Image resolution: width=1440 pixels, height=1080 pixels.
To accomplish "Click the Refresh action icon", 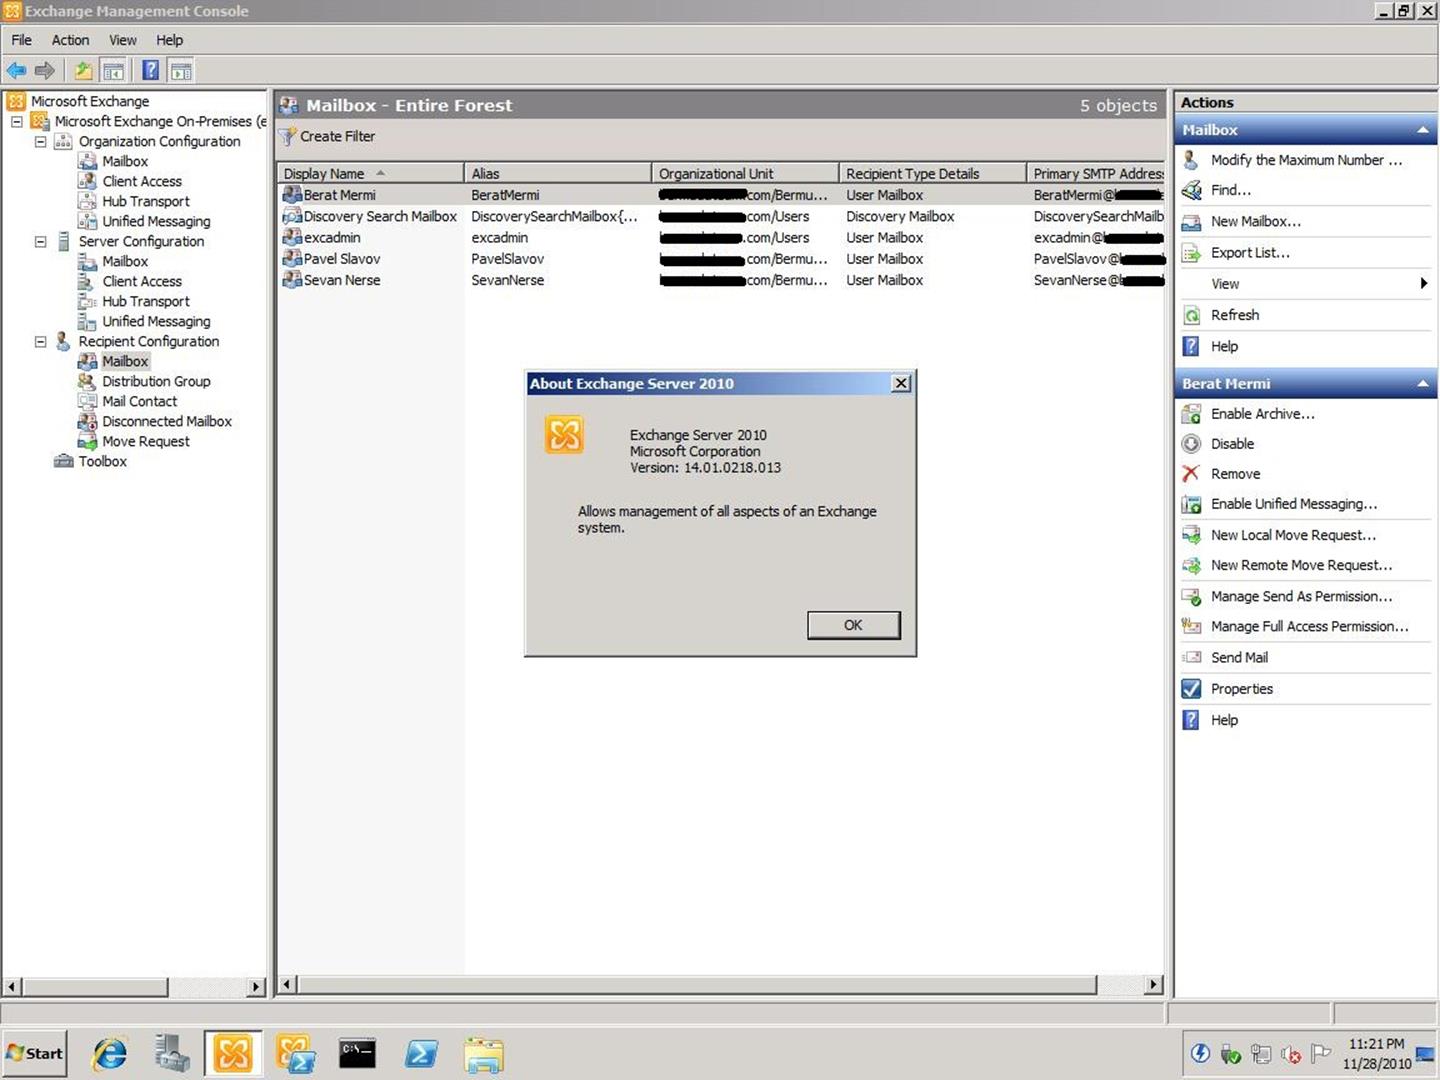I will point(1191,315).
